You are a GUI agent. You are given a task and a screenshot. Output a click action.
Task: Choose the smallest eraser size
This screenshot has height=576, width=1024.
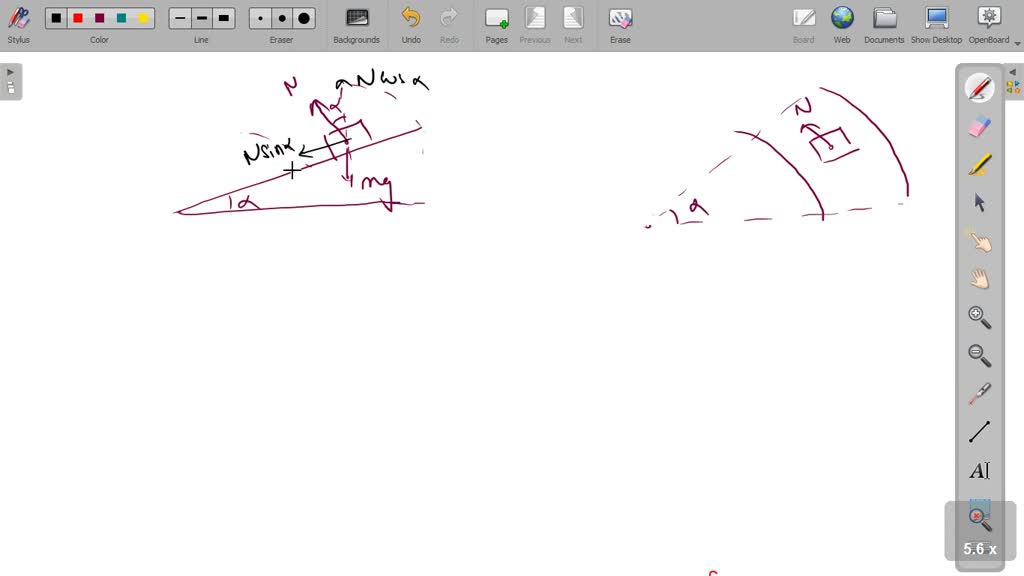pos(261,18)
